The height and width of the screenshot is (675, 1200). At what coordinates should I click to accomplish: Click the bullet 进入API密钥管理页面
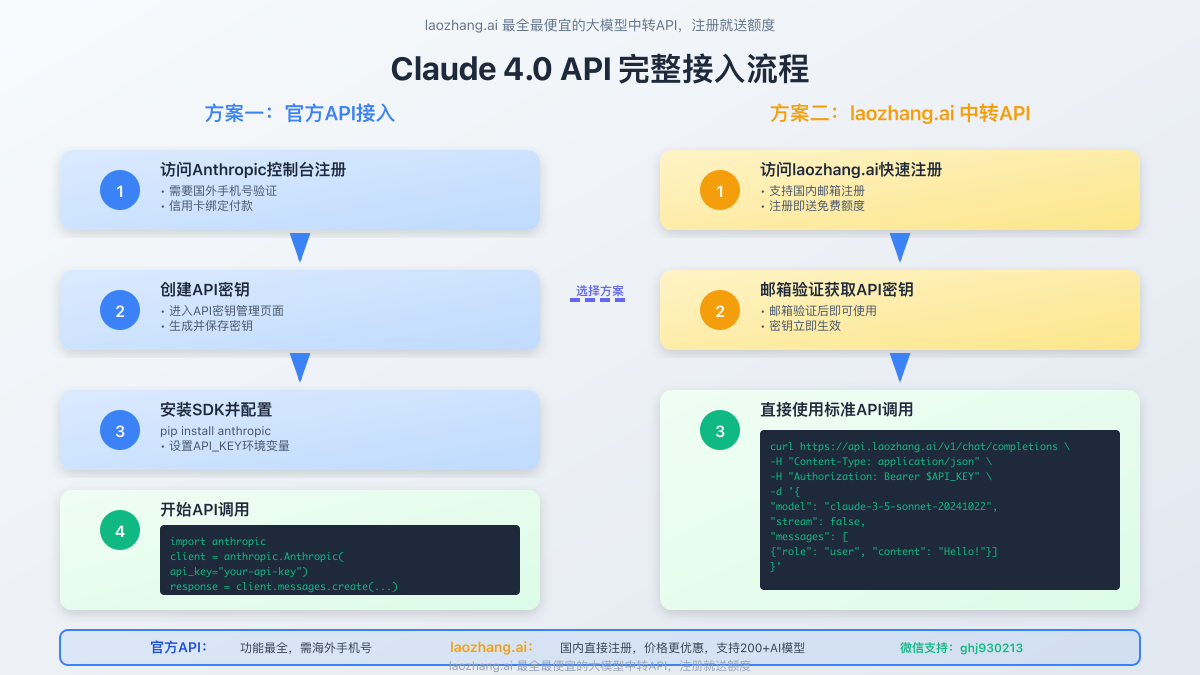tap(221, 310)
